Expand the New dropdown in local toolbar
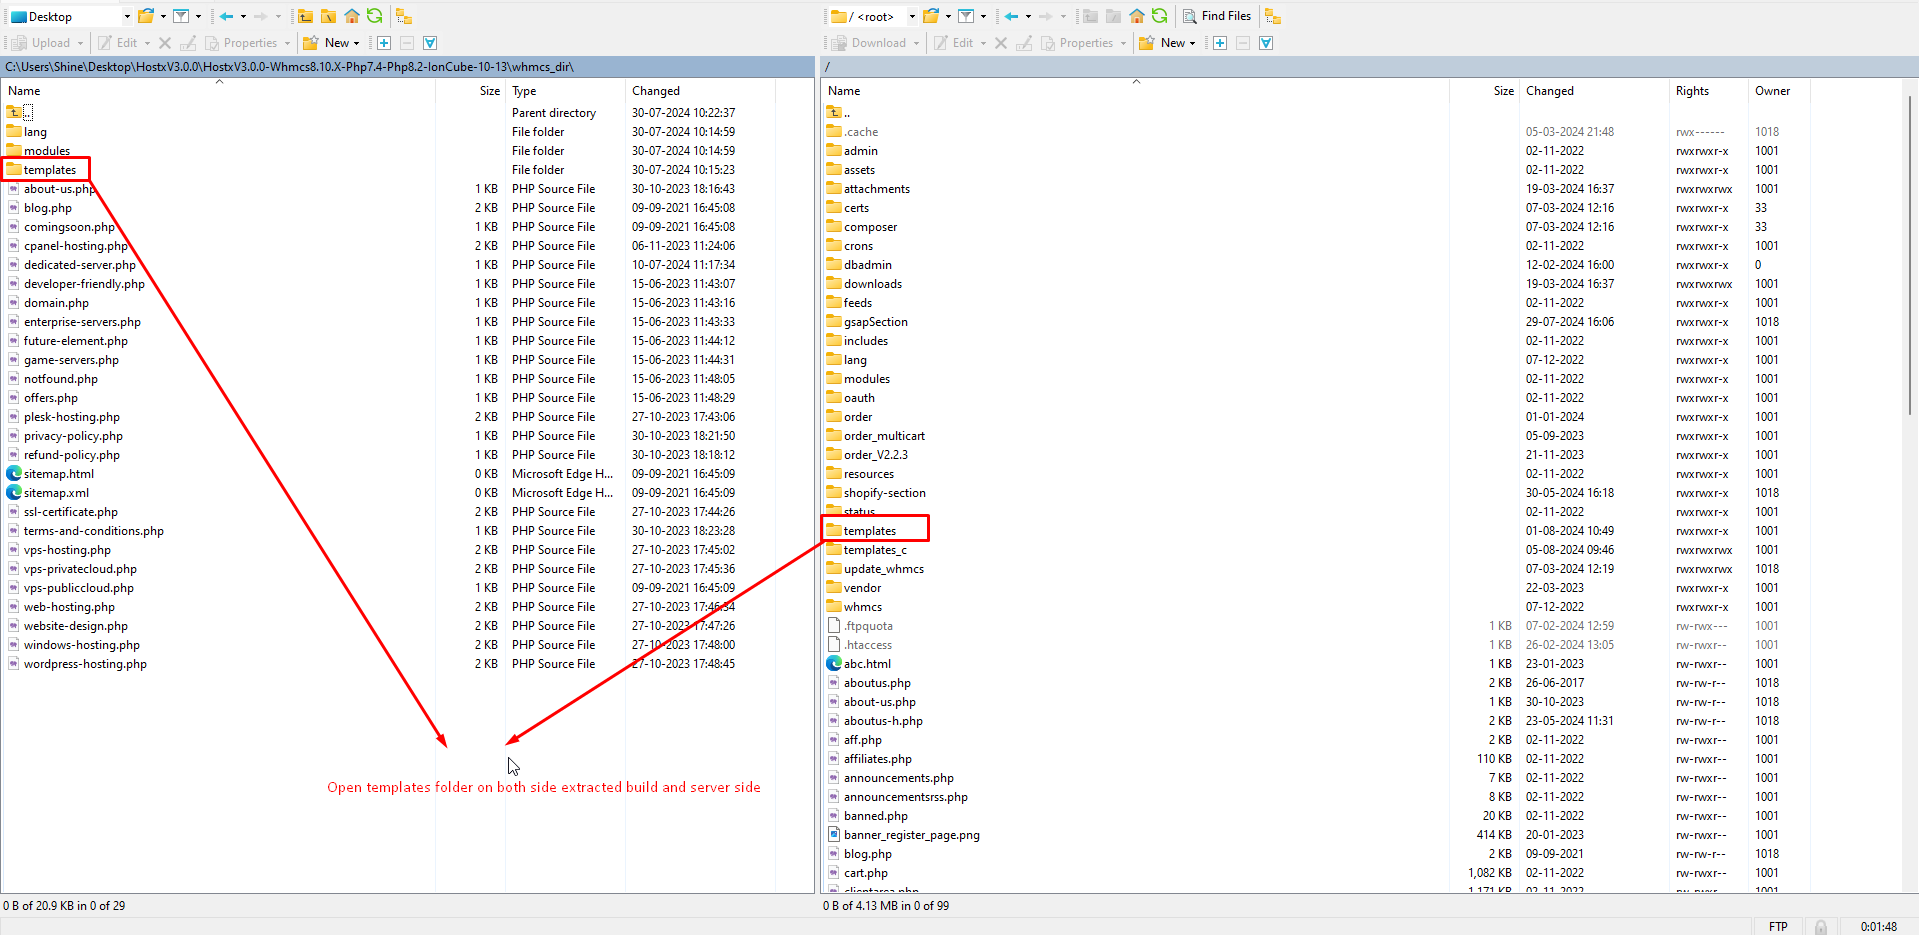 356,43
